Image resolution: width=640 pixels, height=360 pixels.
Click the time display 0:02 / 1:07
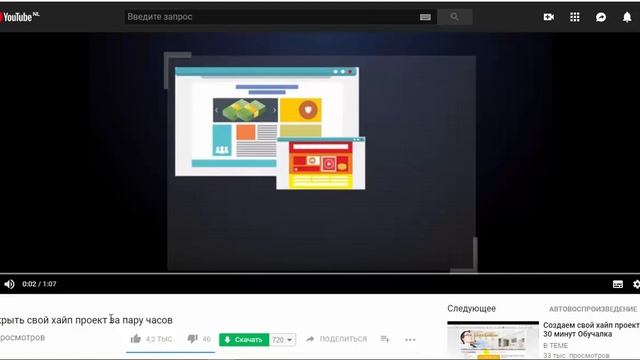tap(39, 284)
